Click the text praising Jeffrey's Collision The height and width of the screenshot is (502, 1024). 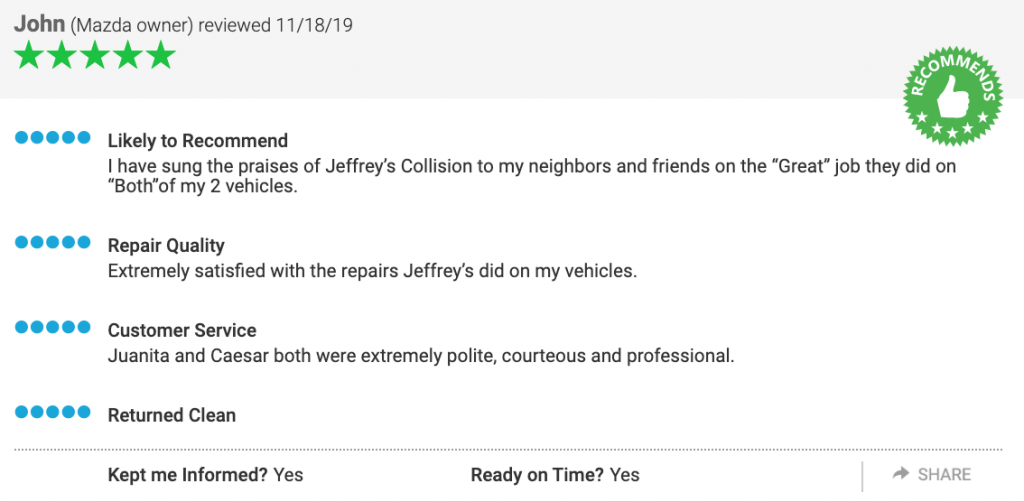click(532, 176)
